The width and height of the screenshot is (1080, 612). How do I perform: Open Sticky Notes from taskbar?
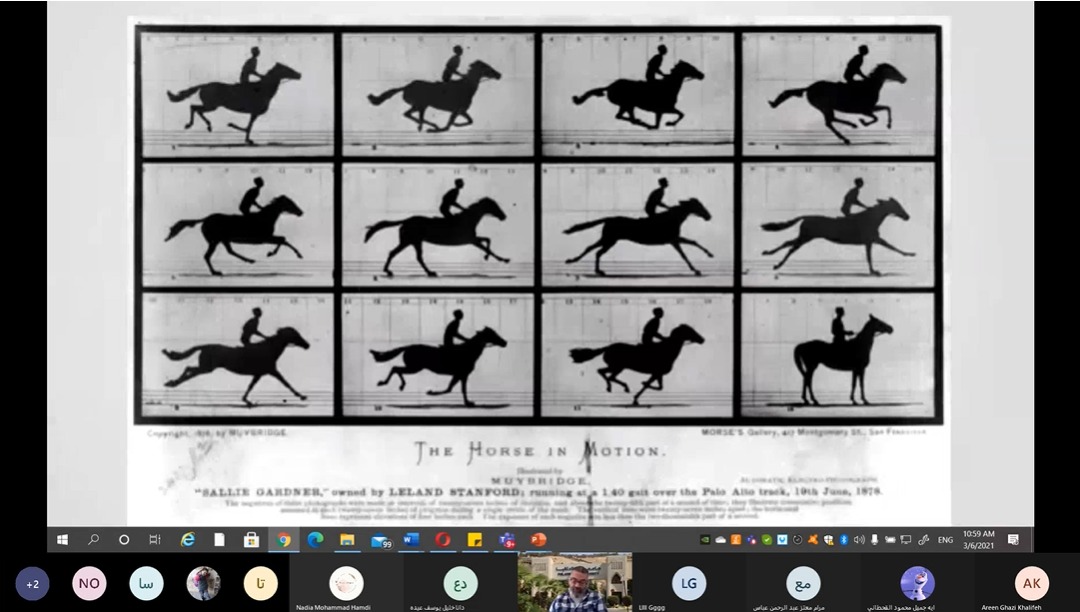[x=475, y=540]
